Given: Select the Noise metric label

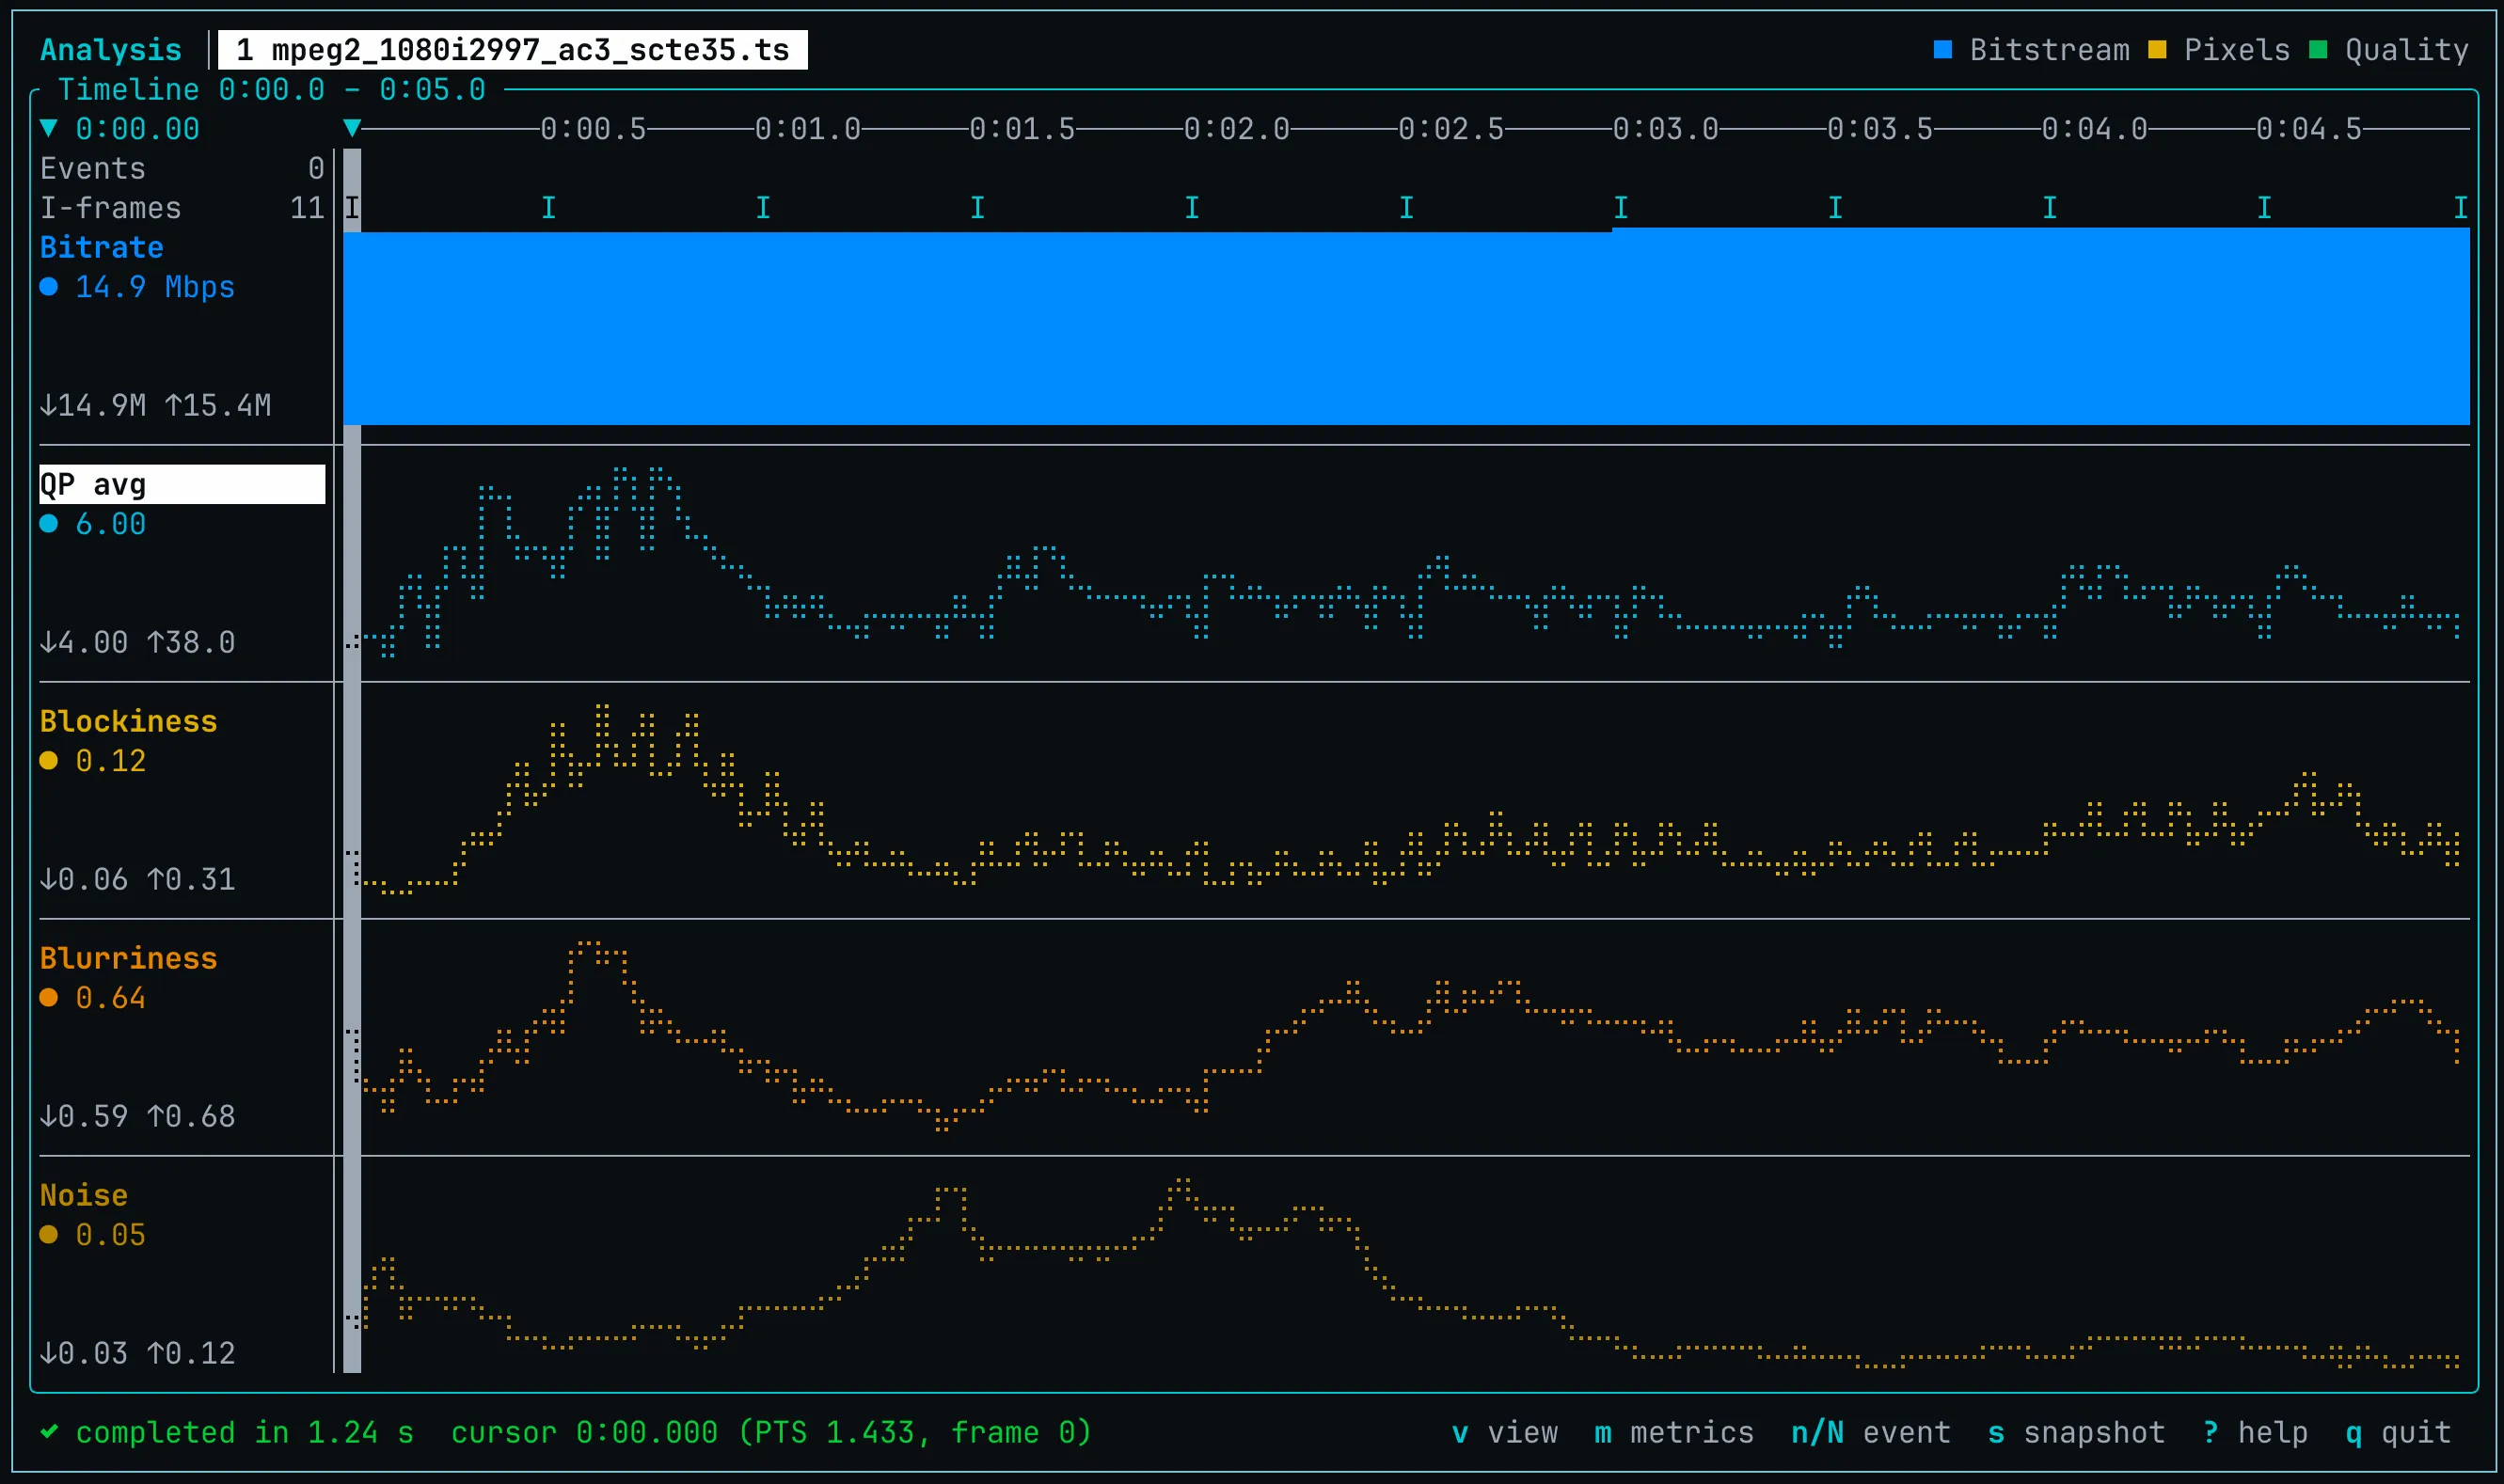Looking at the screenshot, I should click(x=84, y=1195).
